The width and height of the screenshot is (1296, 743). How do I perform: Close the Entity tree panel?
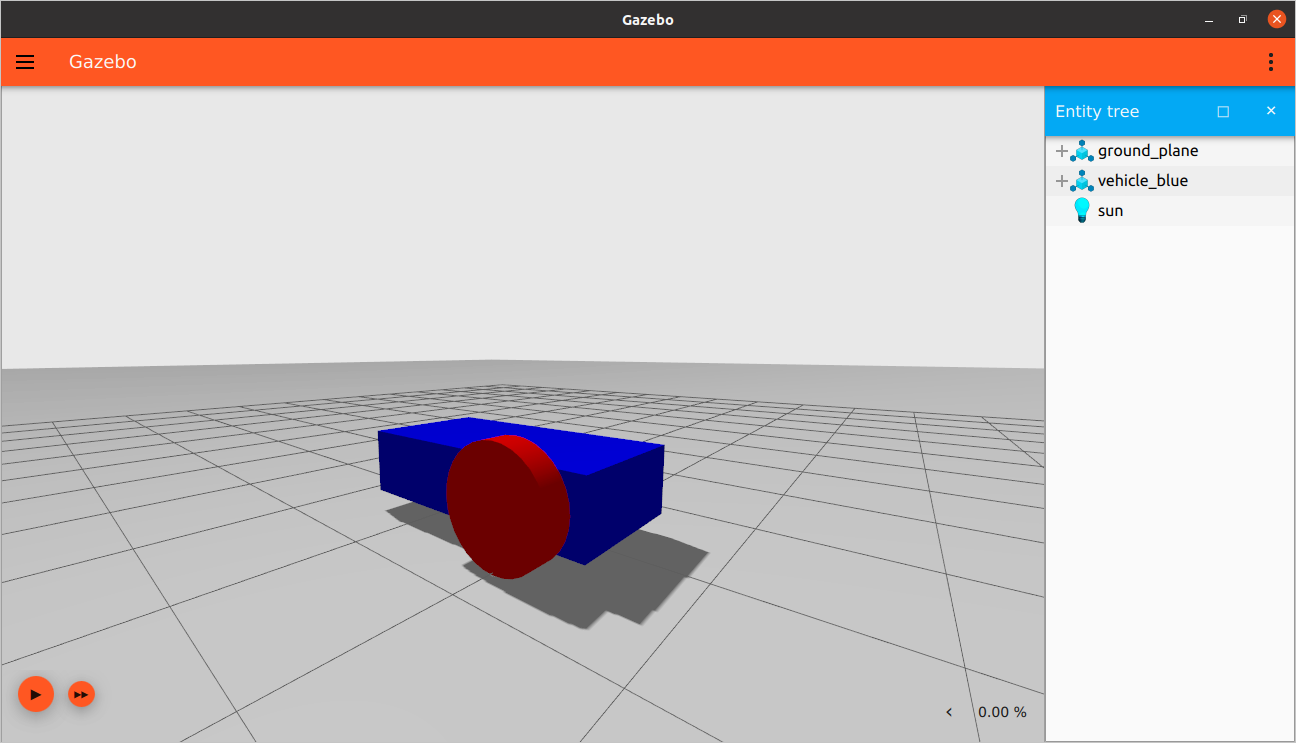(x=1271, y=111)
